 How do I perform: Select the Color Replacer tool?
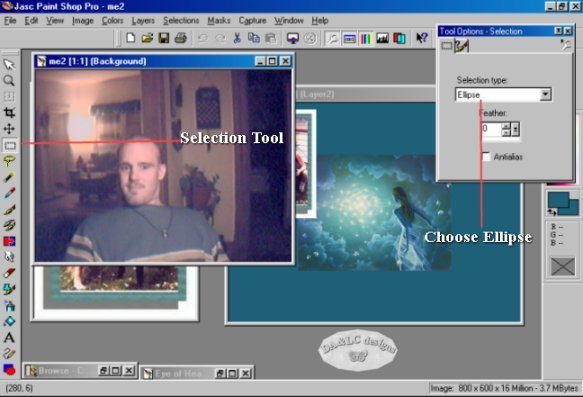tap(9, 241)
